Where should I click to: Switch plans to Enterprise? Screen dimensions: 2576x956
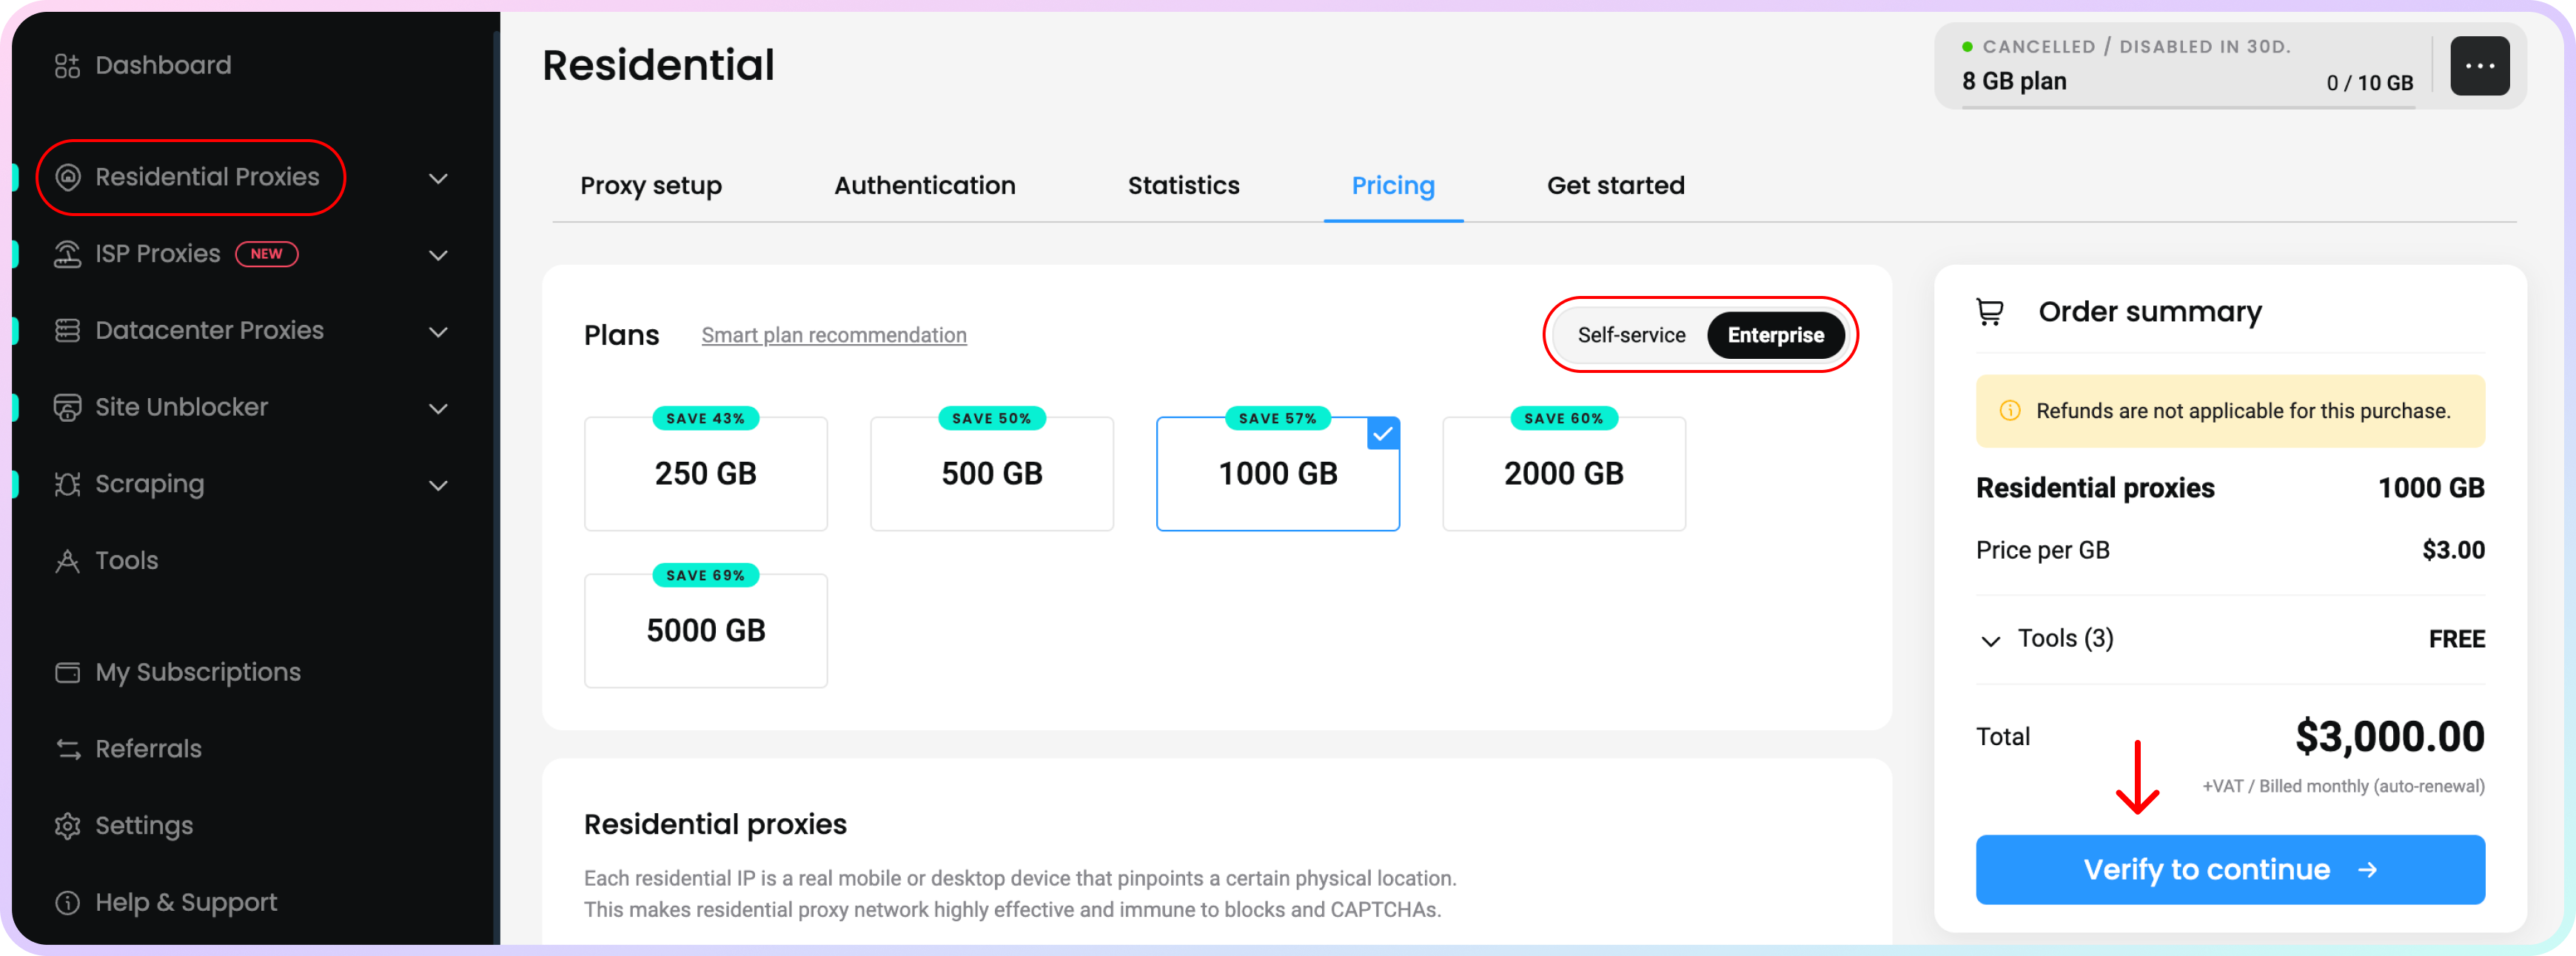(x=1775, y=335)
